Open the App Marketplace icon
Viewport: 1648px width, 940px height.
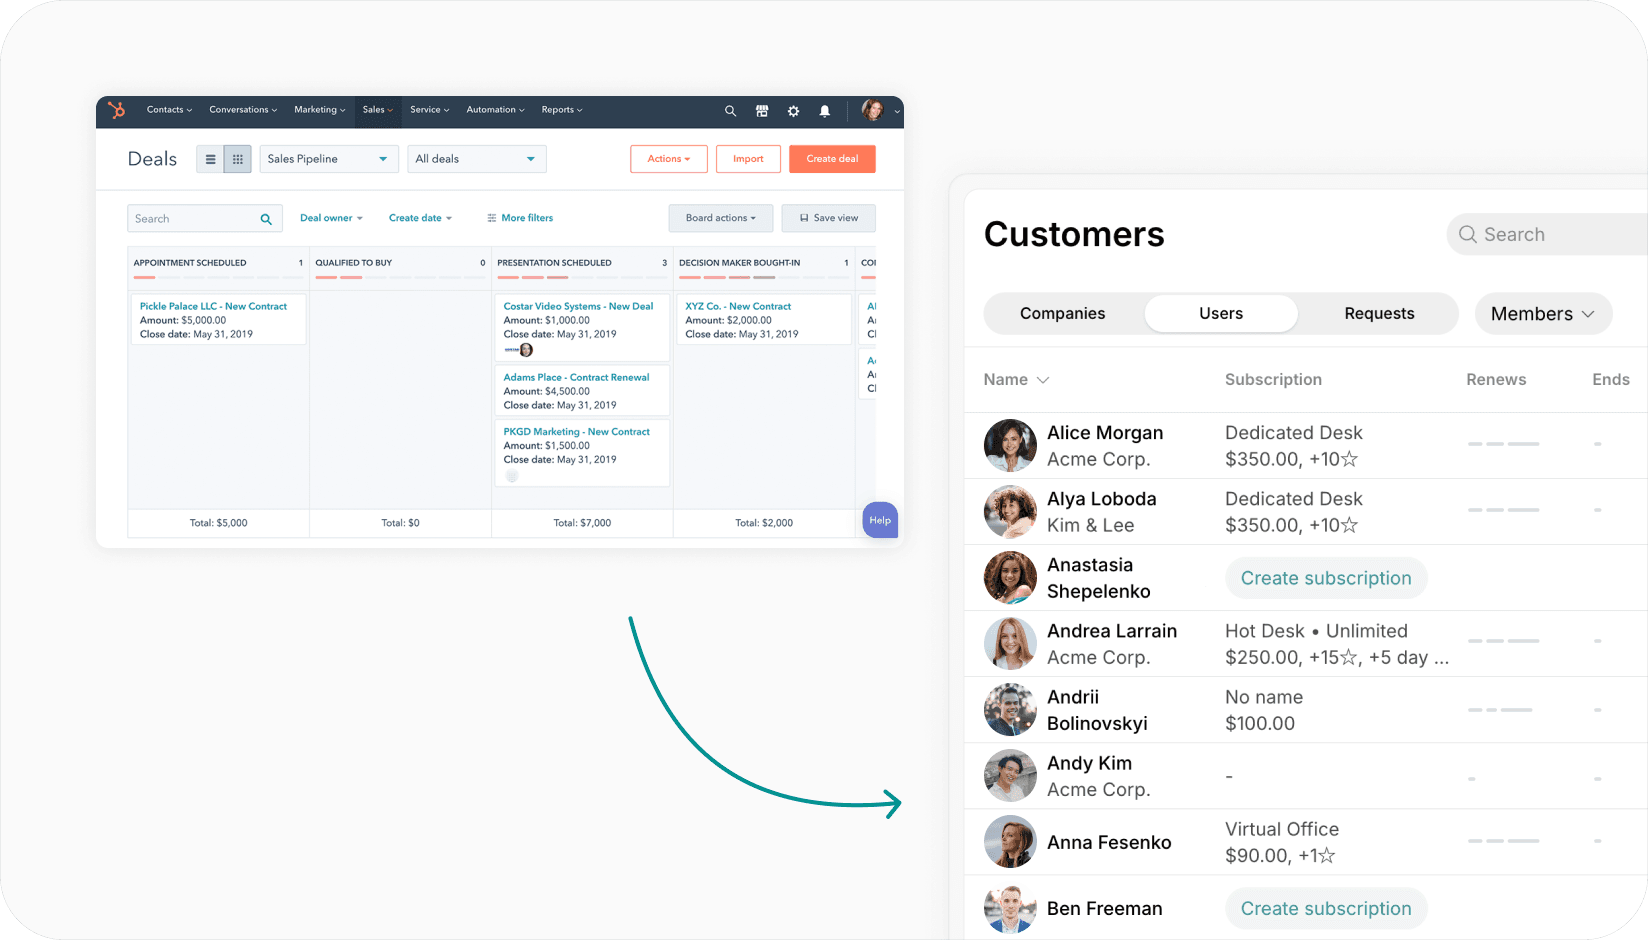762,111
